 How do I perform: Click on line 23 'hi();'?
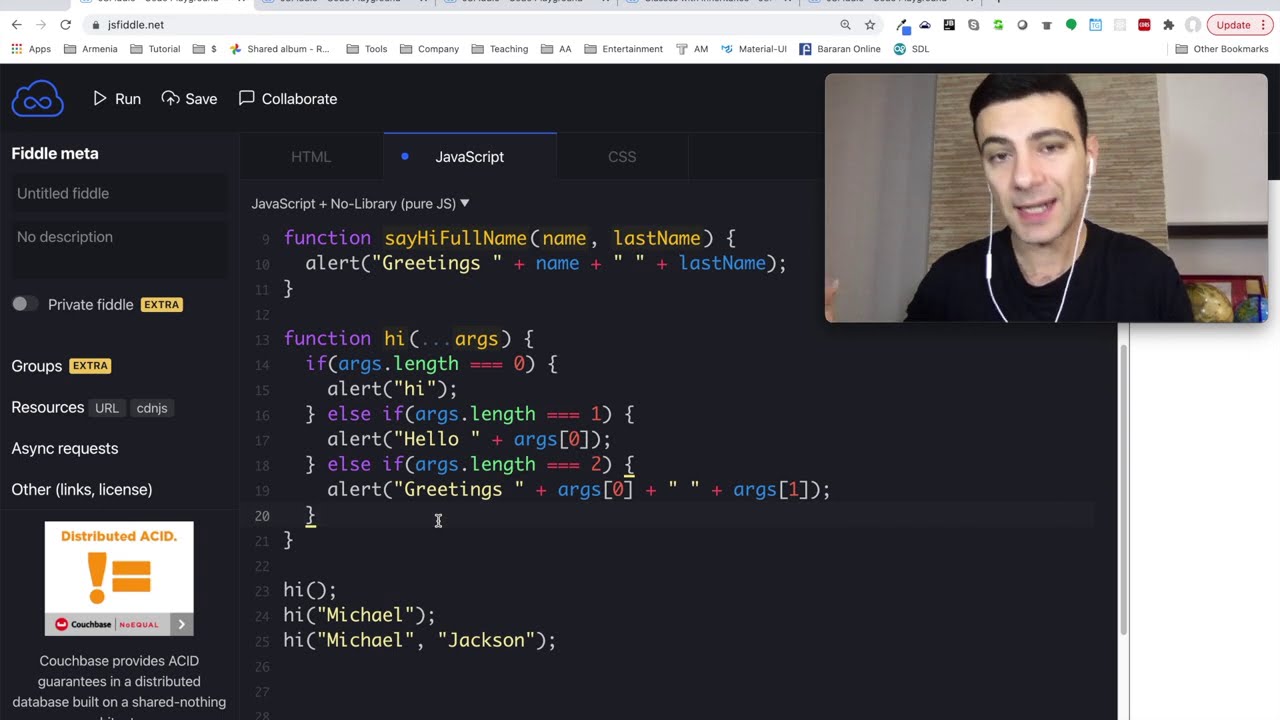tap(310, 590)
